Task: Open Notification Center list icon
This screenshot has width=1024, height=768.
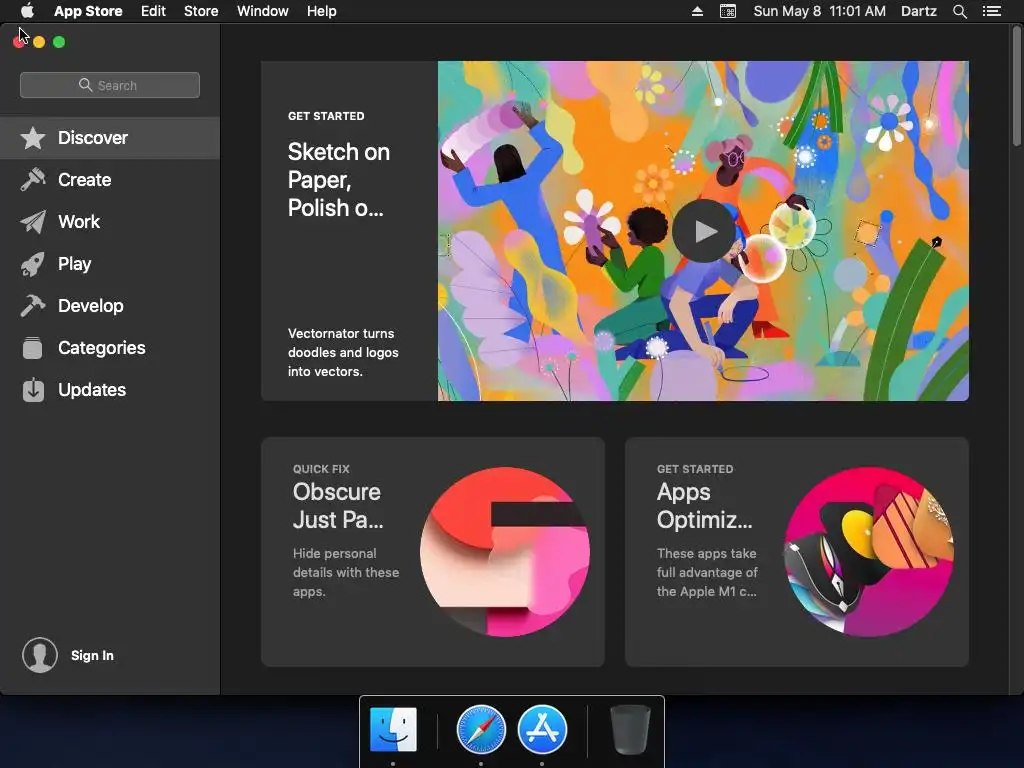Action: (x=992, y=11)
